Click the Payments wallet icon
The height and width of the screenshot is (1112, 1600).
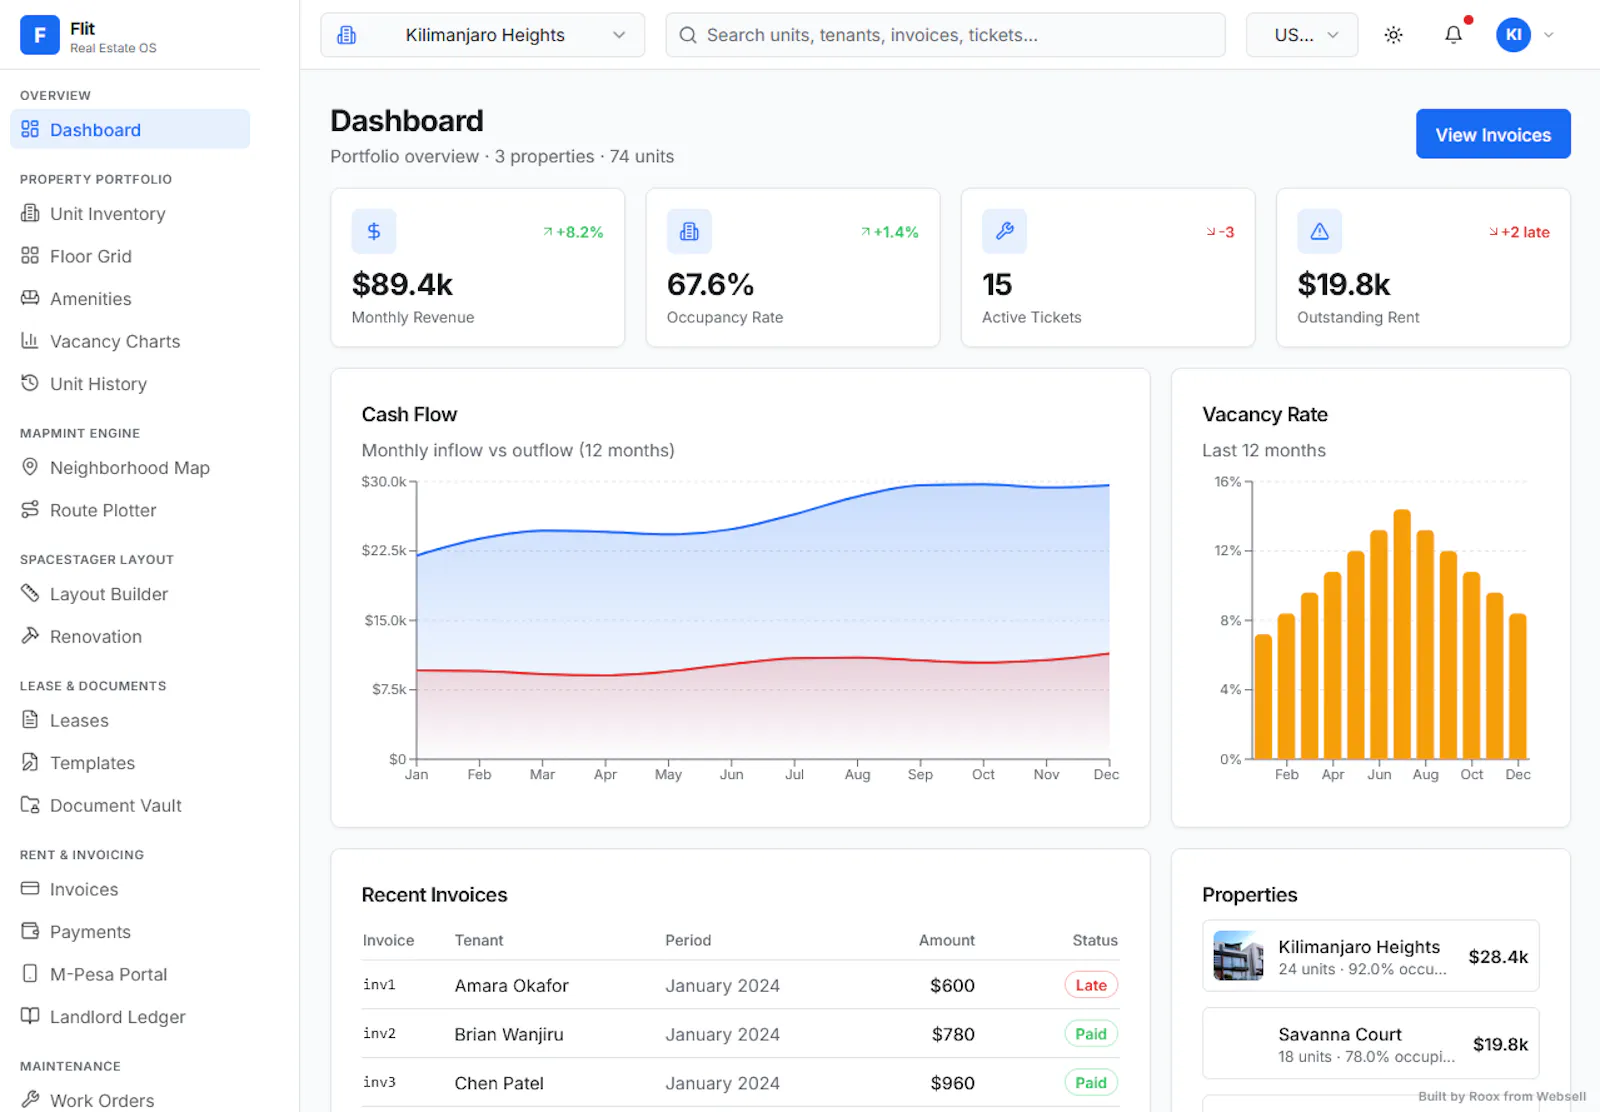30,931
